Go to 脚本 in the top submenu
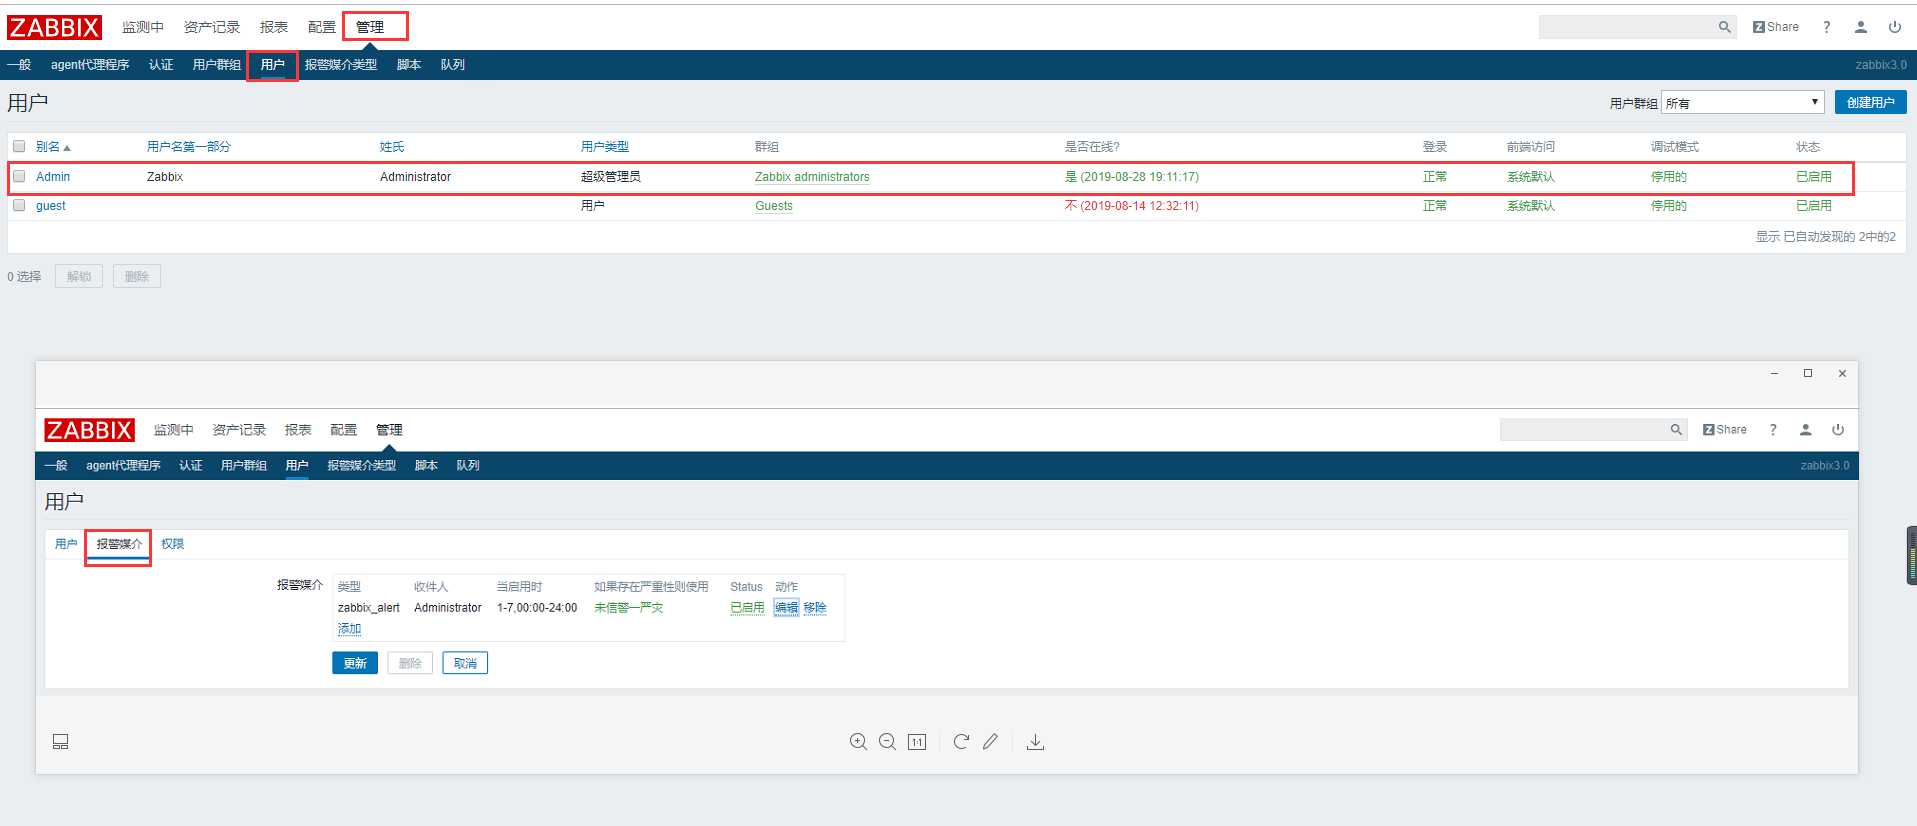Image resolution: width=1917 pixels, height=826 pixels. coord(409,65)
